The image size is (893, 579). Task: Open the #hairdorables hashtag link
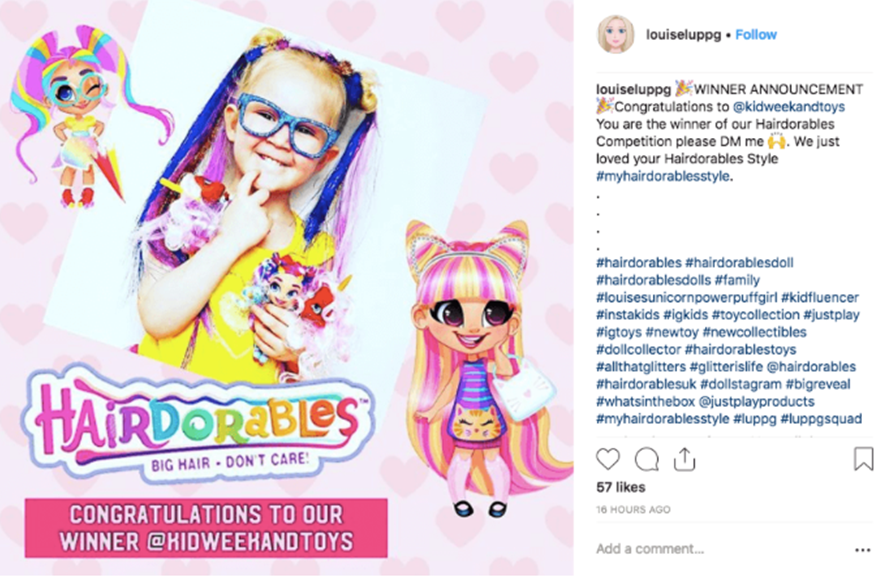click(x=638, y=262)
